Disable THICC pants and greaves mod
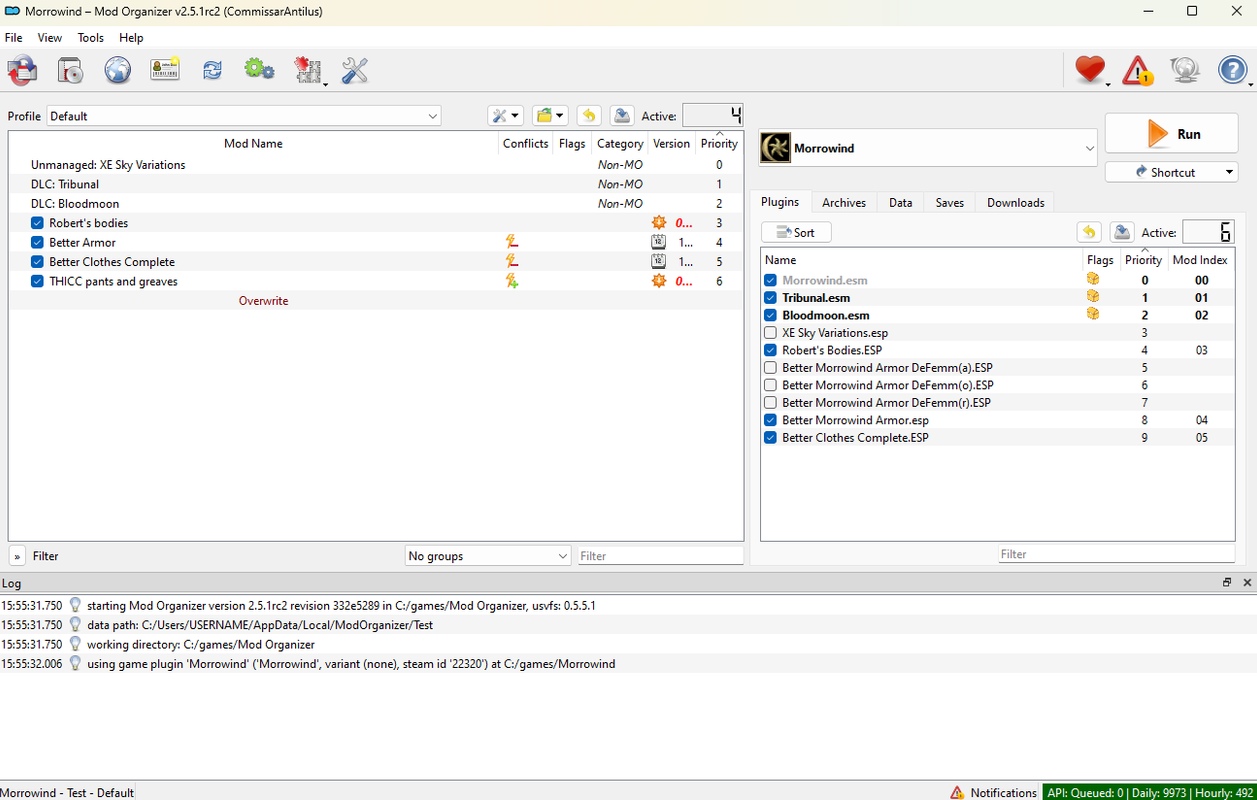1257x800 pixels. (37, 281)
